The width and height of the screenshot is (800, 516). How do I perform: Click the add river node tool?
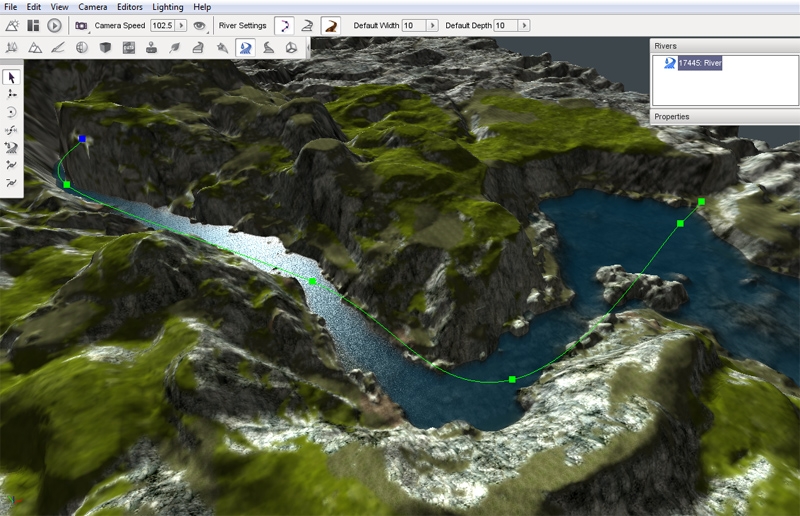[x=12, y=165]
